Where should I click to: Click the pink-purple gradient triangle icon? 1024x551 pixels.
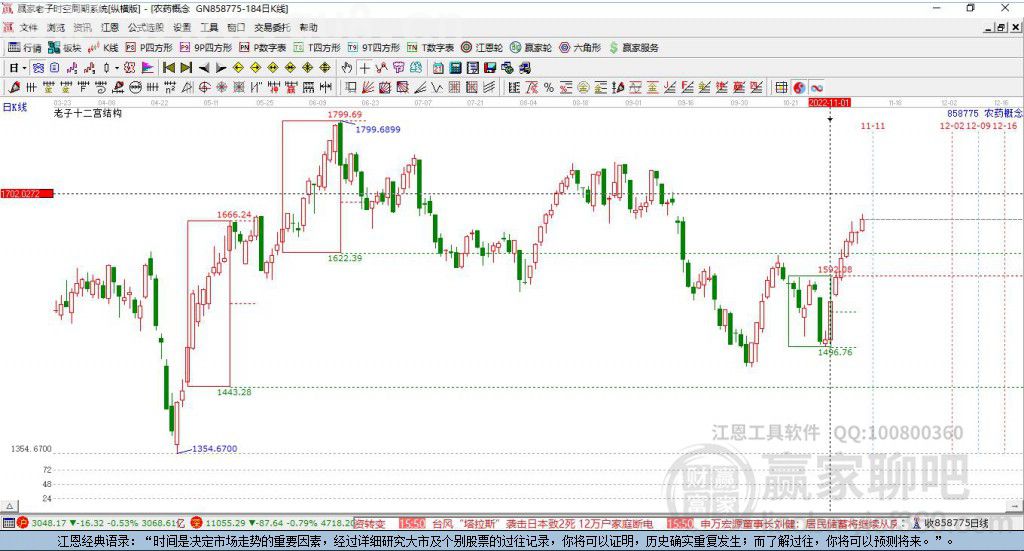pos(148,68)
